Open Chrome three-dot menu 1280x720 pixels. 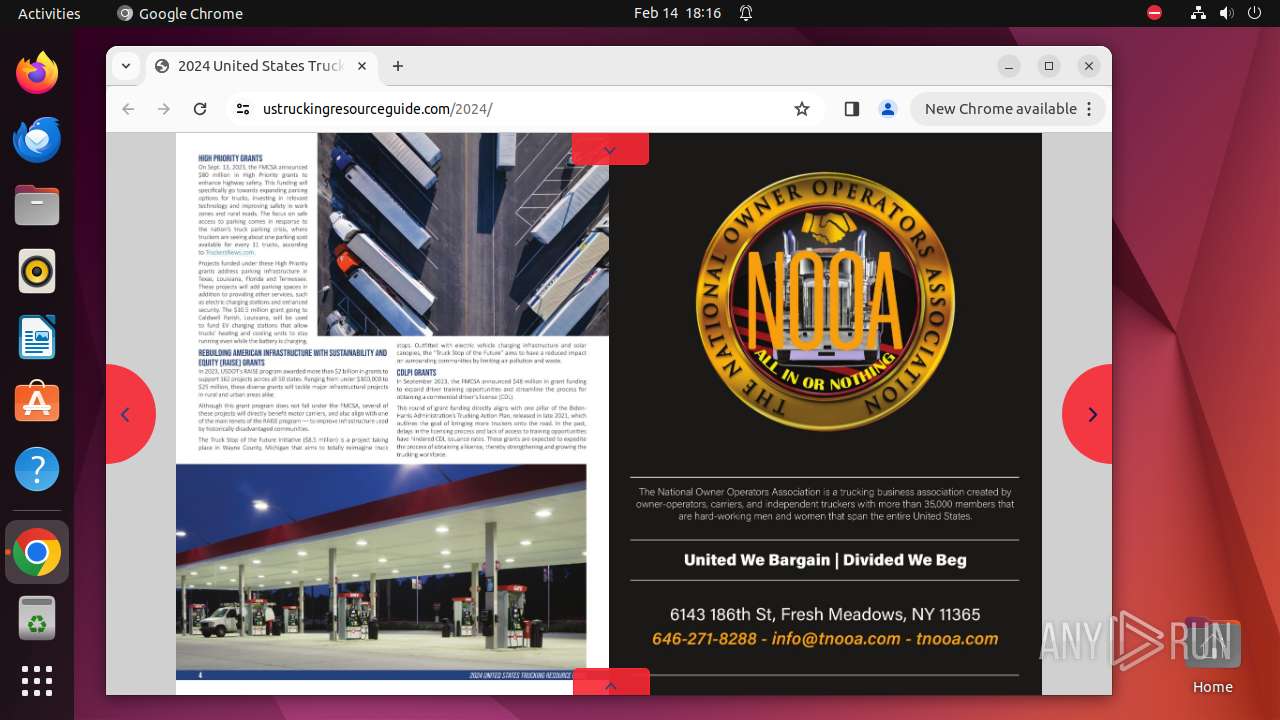point(1090,109)
